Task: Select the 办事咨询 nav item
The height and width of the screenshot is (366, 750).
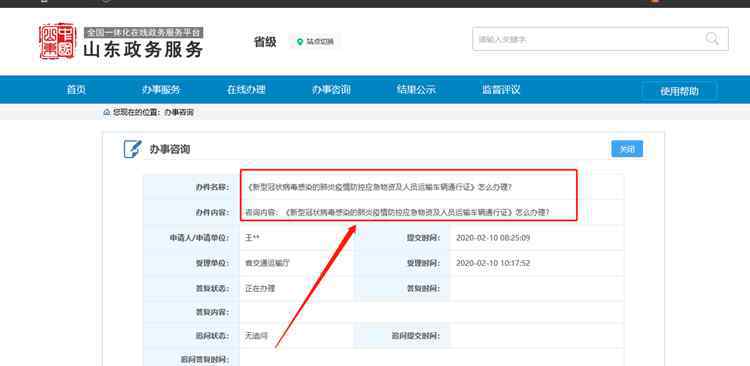Action: pos(331,89)
